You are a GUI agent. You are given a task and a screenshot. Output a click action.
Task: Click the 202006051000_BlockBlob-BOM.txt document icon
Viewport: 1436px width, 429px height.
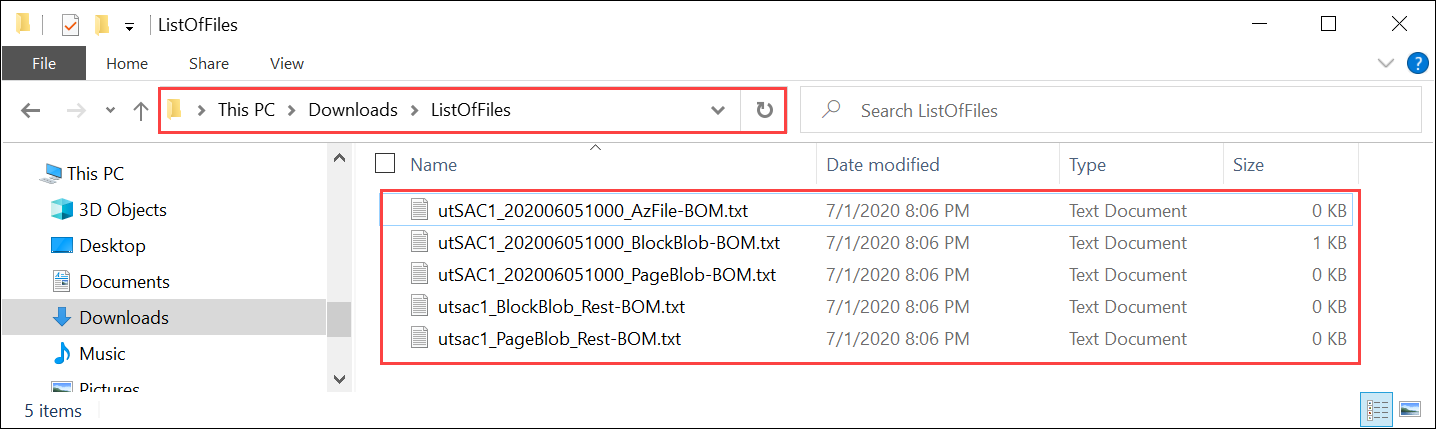(x=420, y=243)
